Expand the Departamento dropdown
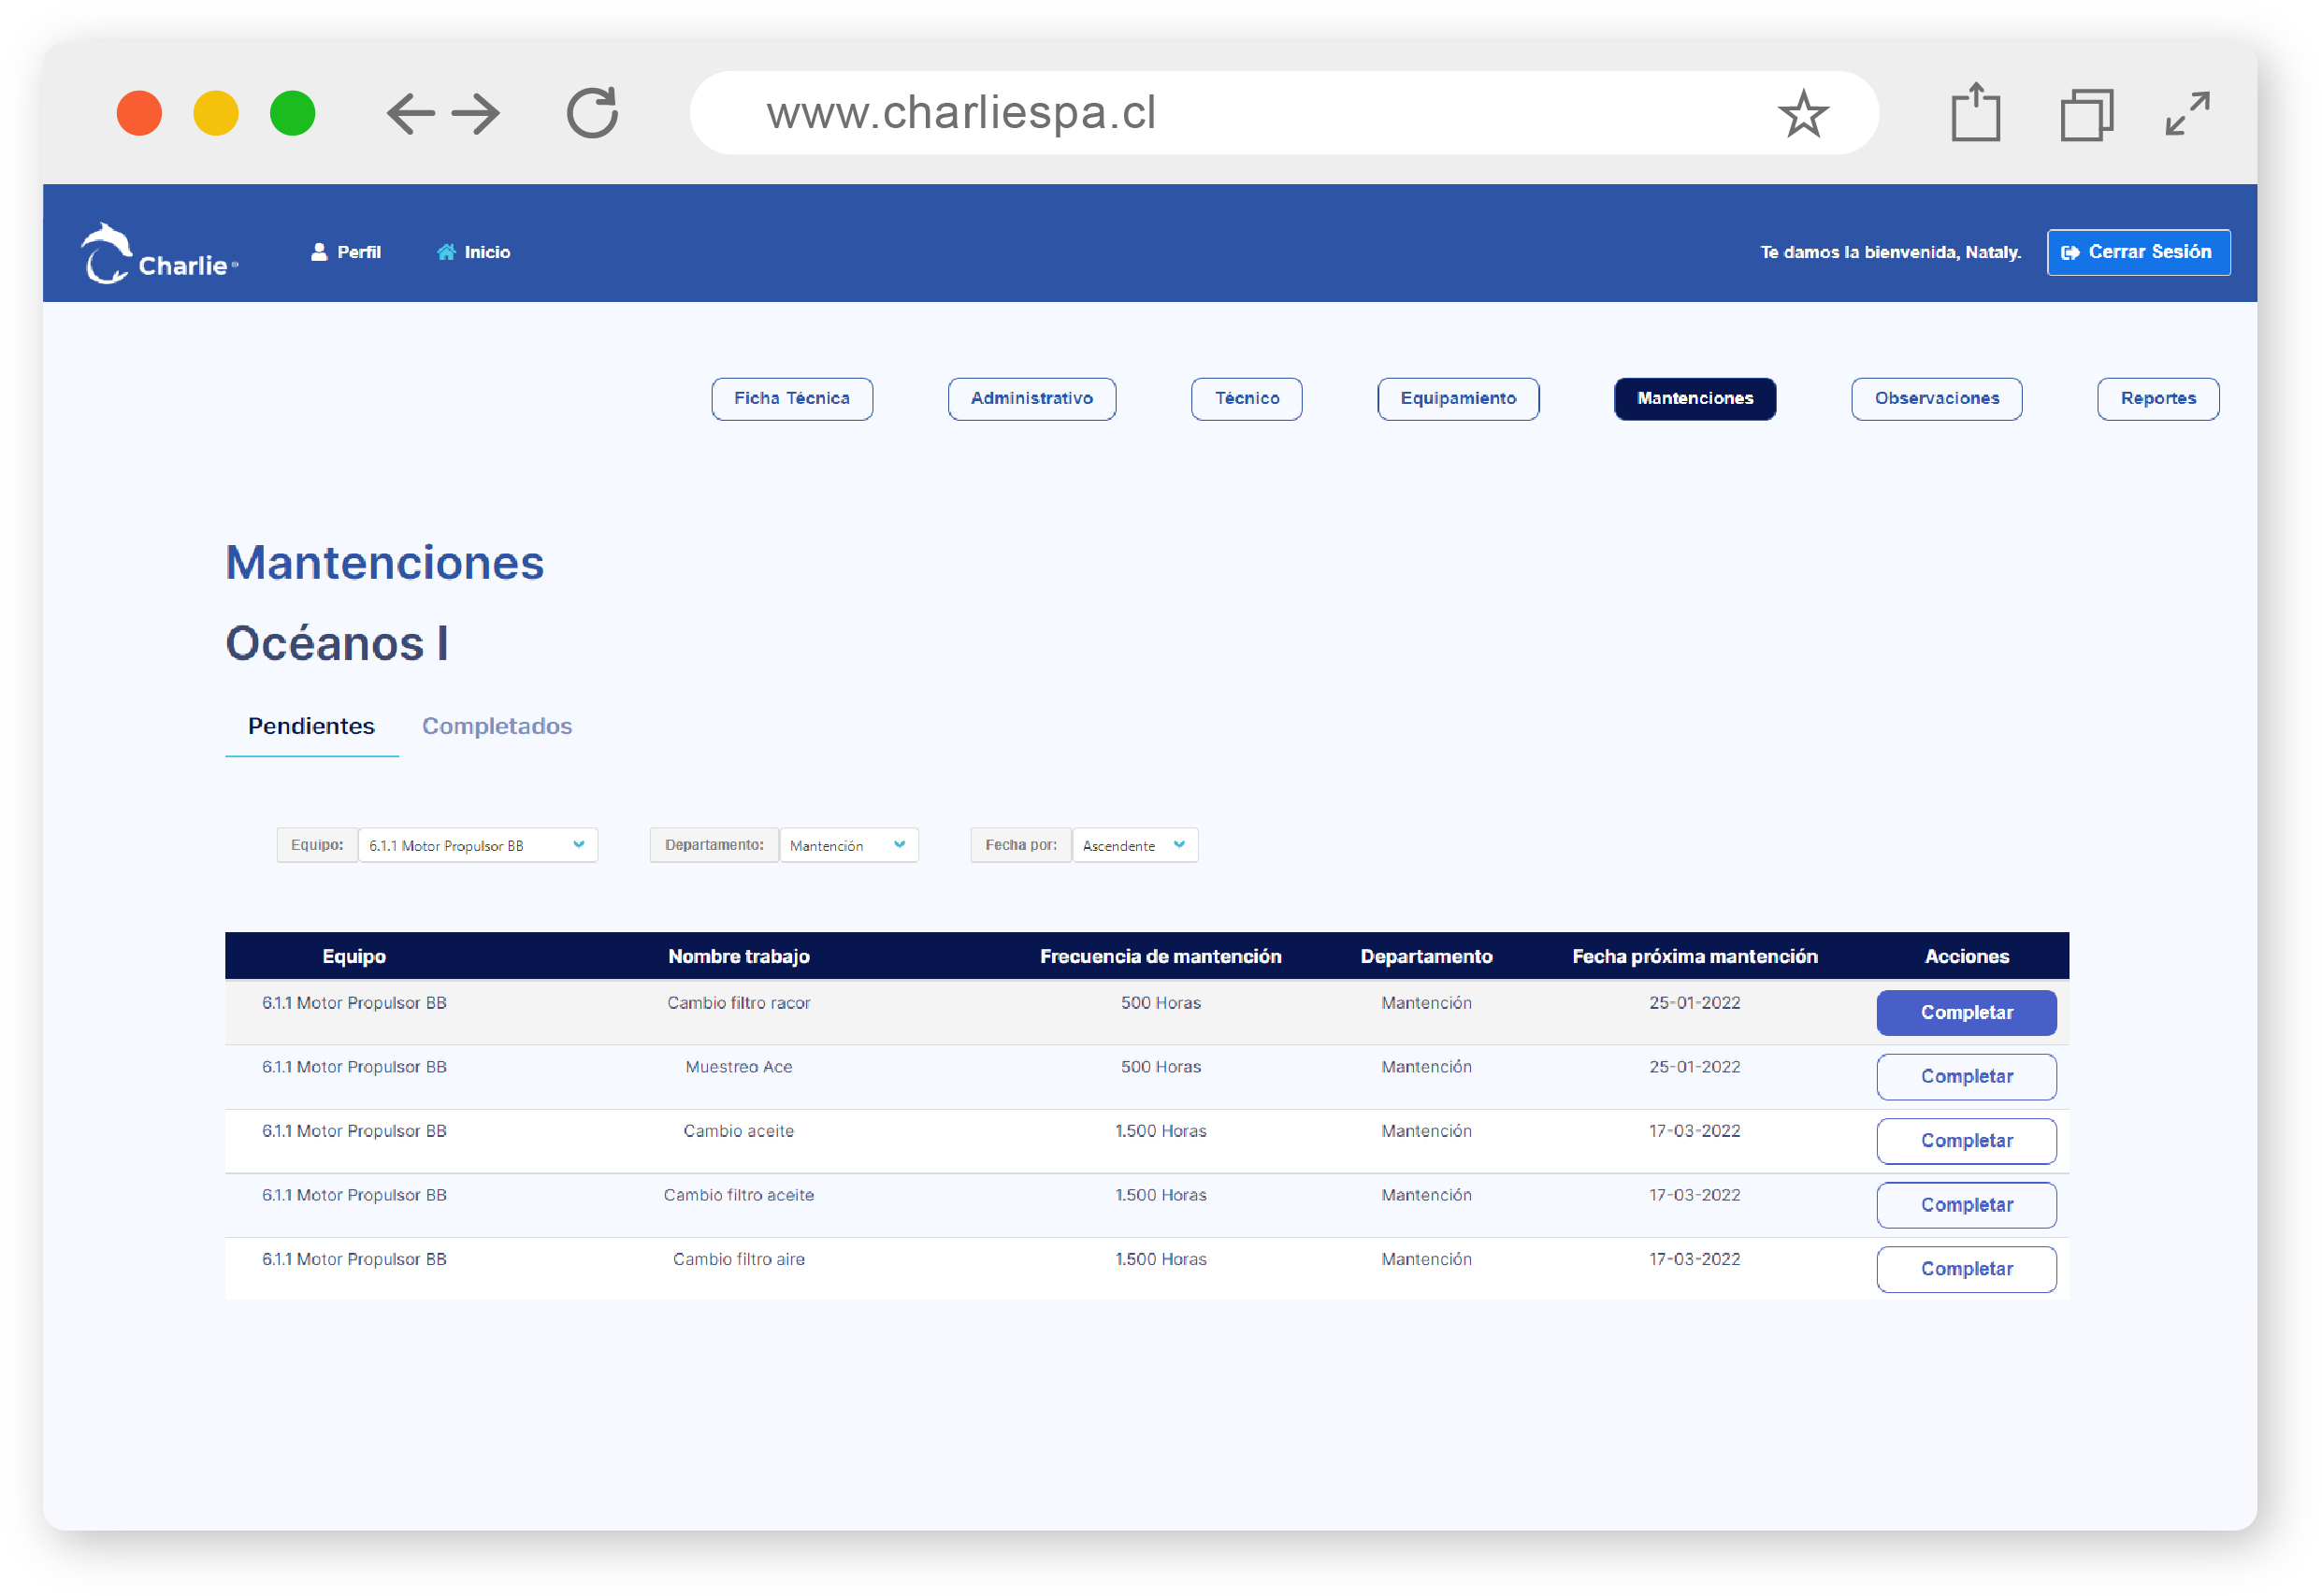 848,845
